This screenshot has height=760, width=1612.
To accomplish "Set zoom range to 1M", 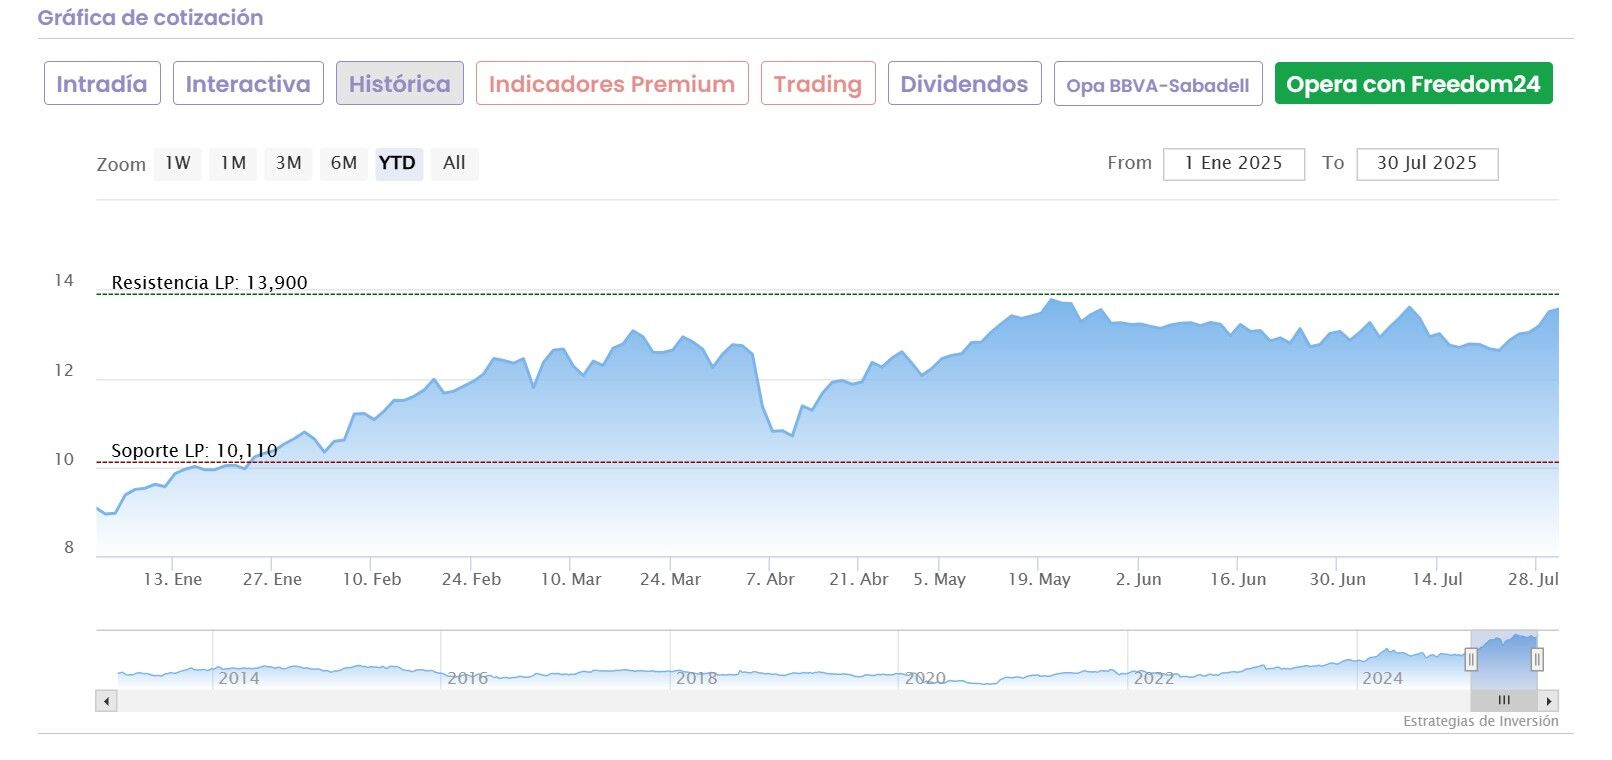I will 233,163.
